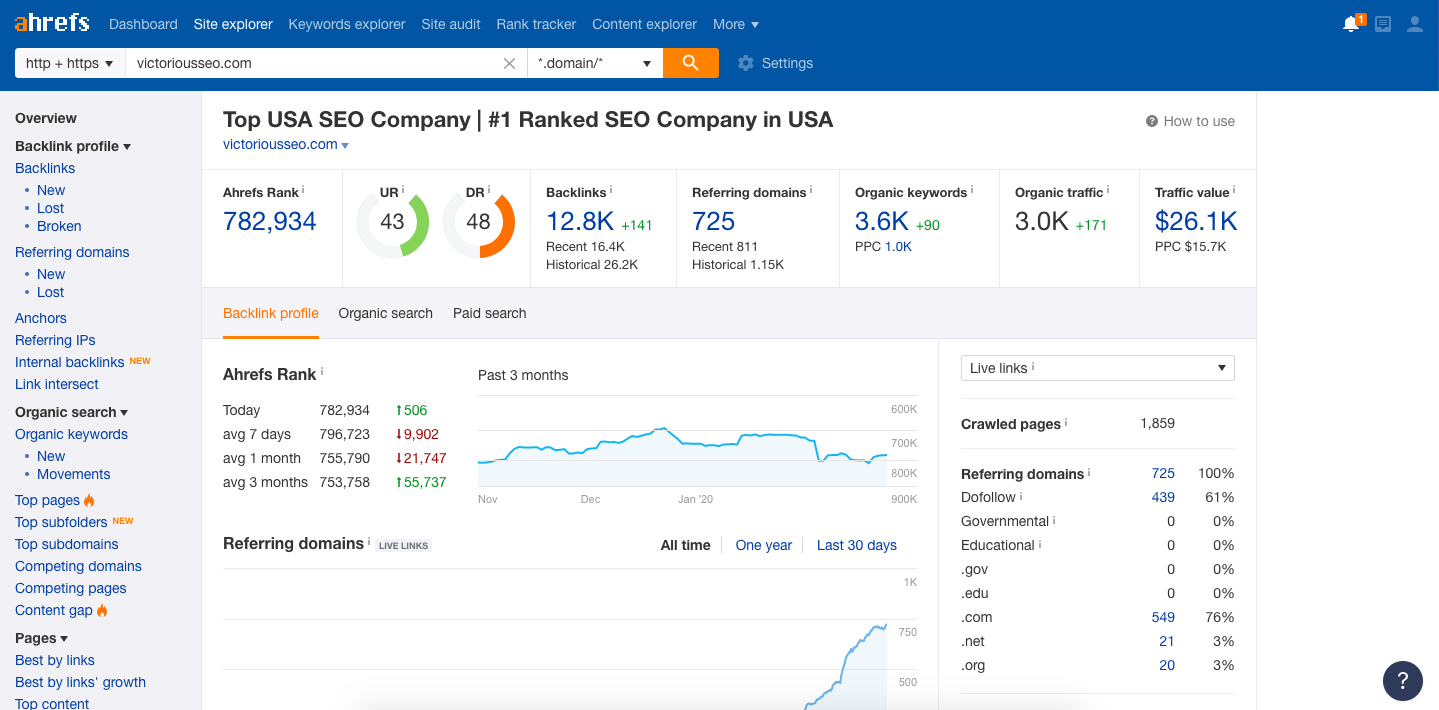Click the Ahrefs logo
The width and height of the screenshot is (1439, 710).
pyautogui.click(x=52, y=23)
